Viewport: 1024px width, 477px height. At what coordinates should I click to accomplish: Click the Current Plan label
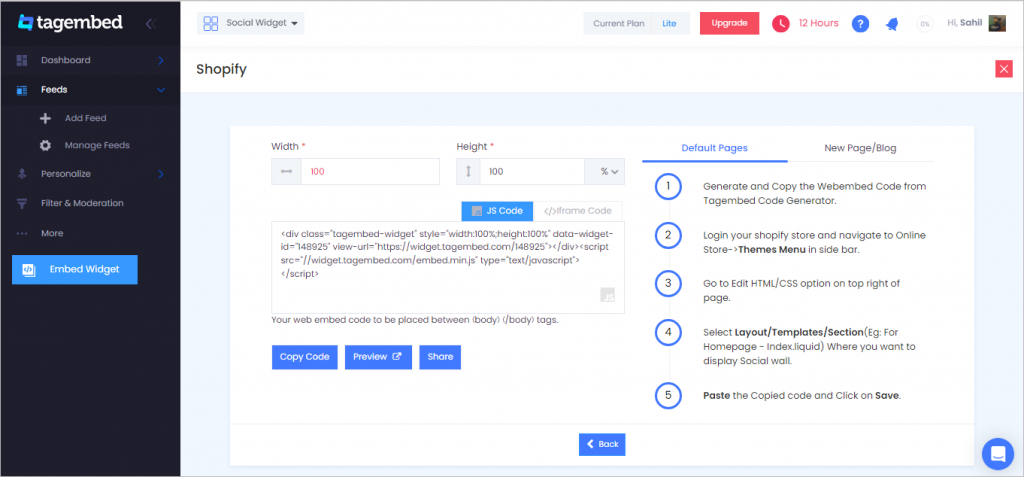[x=618, y=24]
